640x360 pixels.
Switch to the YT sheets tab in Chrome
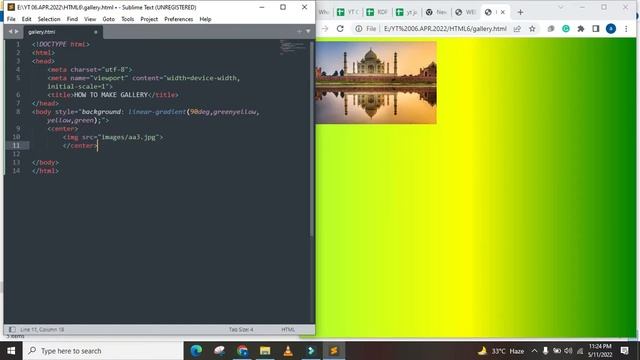click(347, 12)
